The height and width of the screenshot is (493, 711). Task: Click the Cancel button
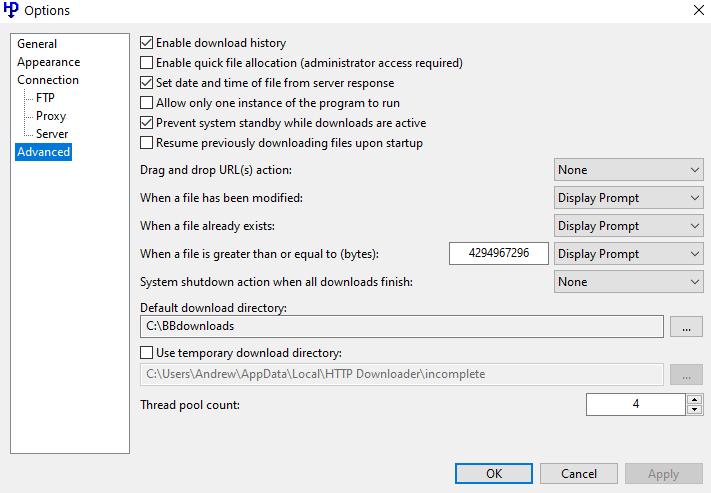pos(578,474)
